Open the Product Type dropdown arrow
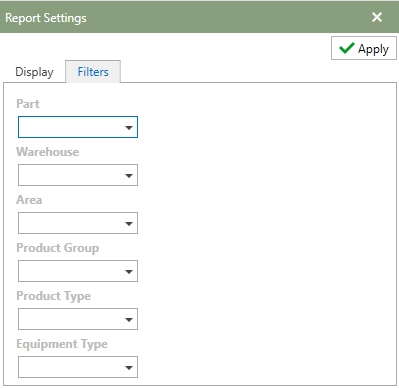 (x=129, y=319)
